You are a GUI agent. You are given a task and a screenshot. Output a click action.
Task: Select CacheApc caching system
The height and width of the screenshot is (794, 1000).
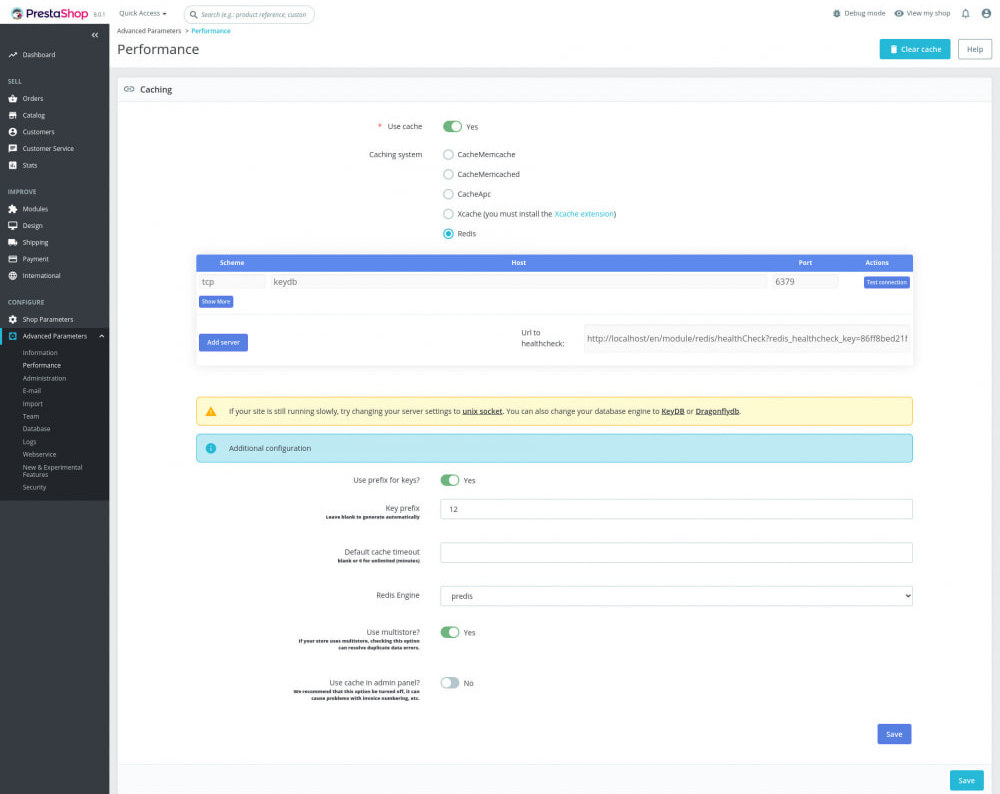[x=448, y=194]
